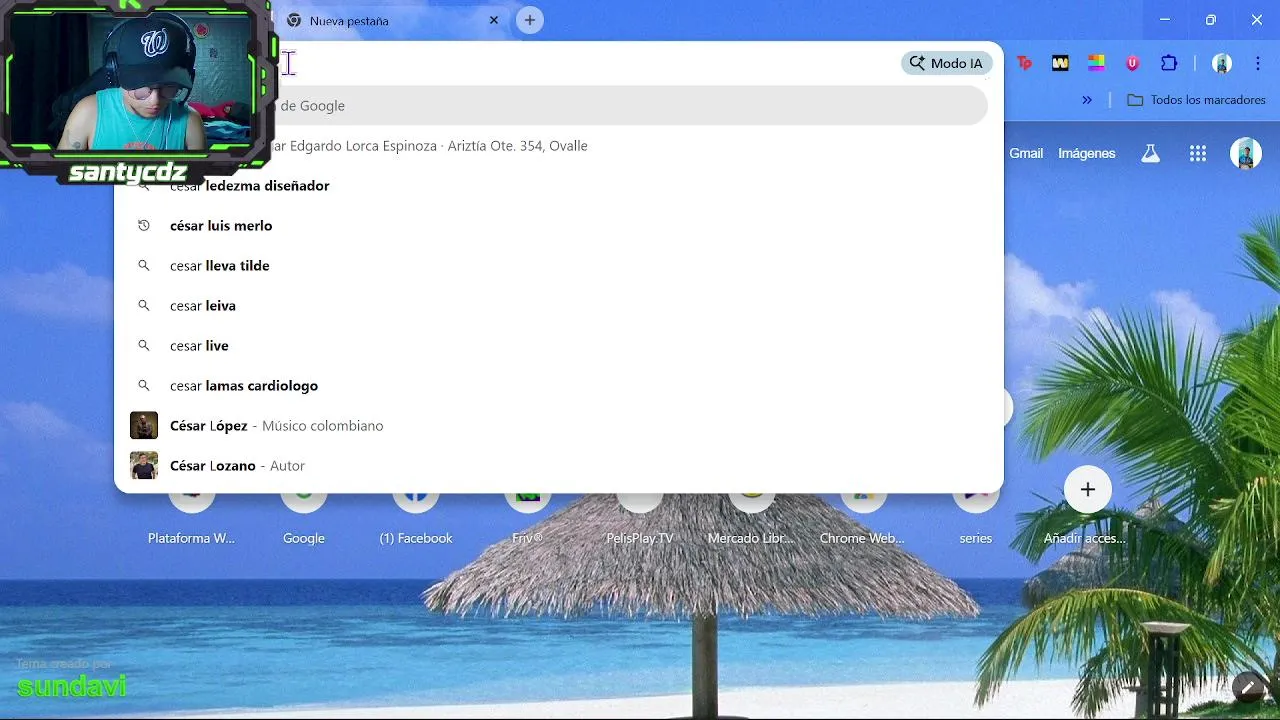
Task: Click the pink U extension icon
Action: pyautogui.click(x=1132, y=63)
